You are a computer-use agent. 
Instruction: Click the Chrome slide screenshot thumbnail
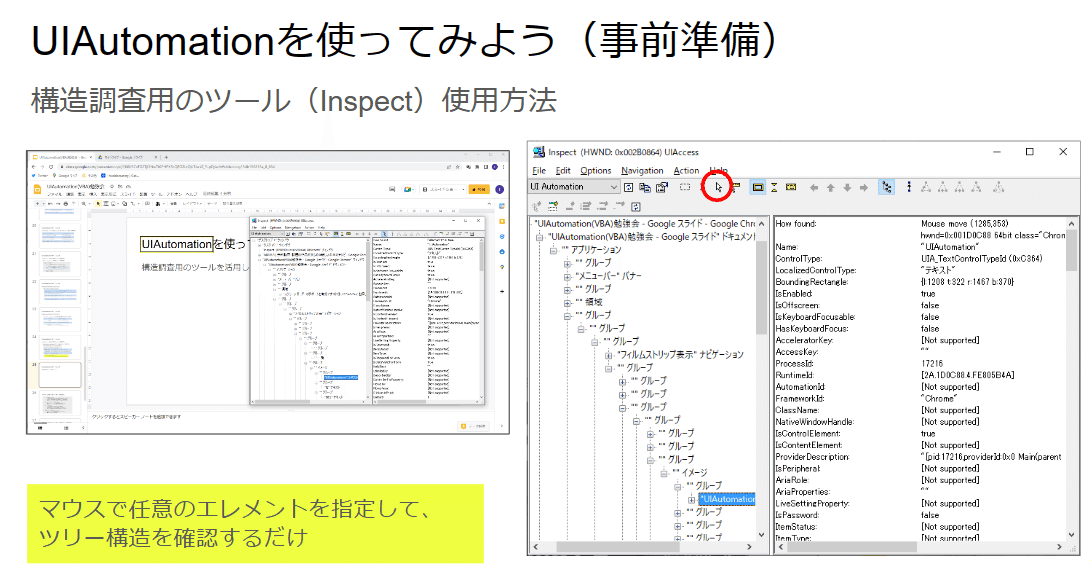click(268, 292)
